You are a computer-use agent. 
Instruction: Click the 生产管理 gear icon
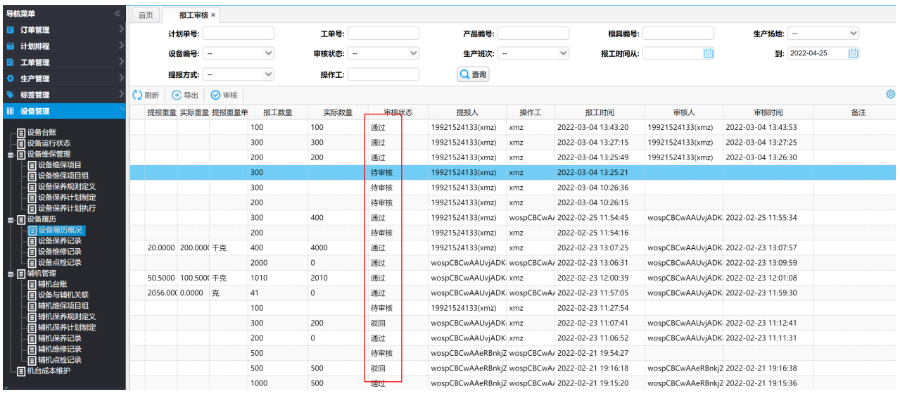pyautogui.click(x=10, y=78)
